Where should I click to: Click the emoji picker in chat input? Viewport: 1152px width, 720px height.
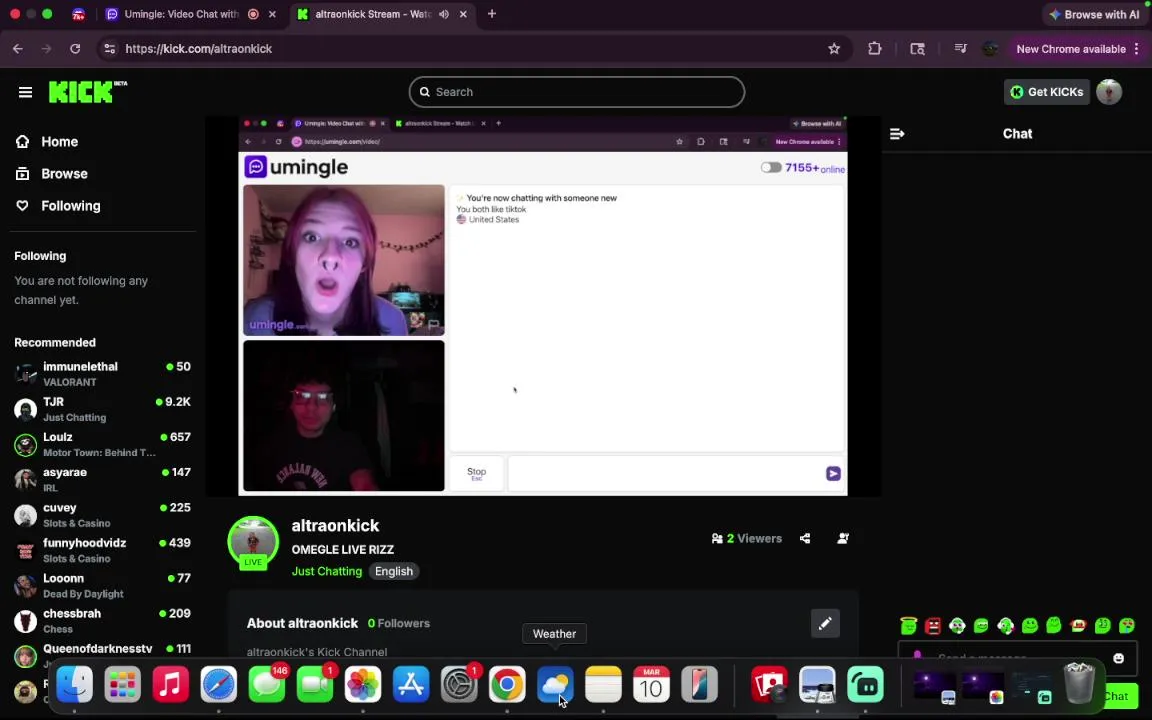tap(1118, 658)
